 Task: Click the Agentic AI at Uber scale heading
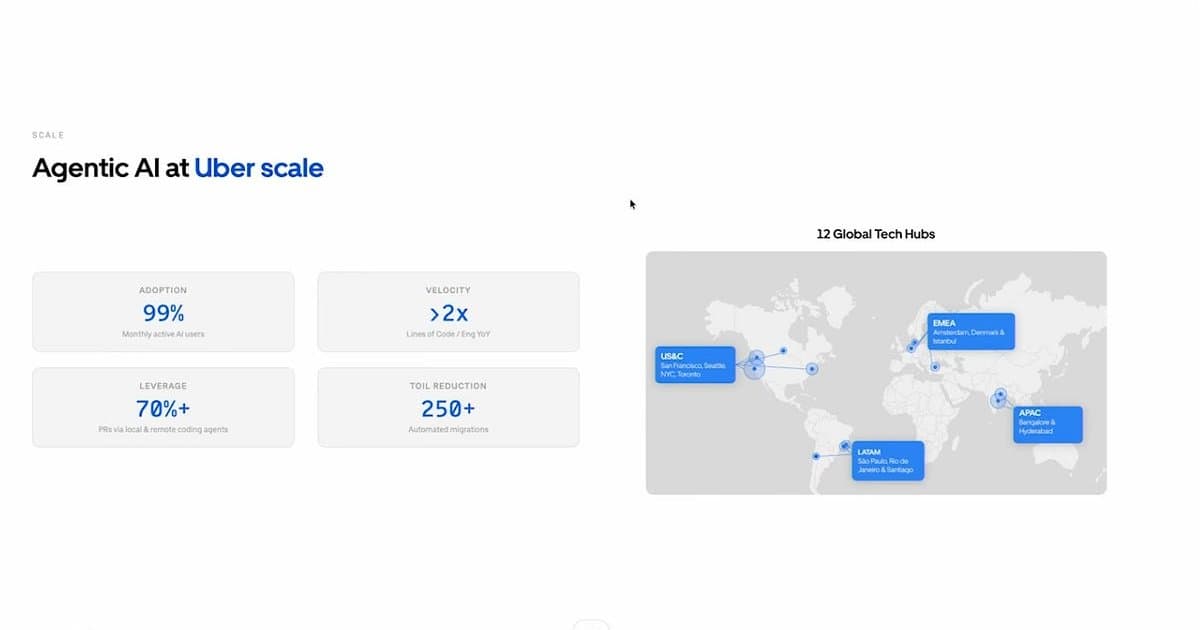pos(178,168)
